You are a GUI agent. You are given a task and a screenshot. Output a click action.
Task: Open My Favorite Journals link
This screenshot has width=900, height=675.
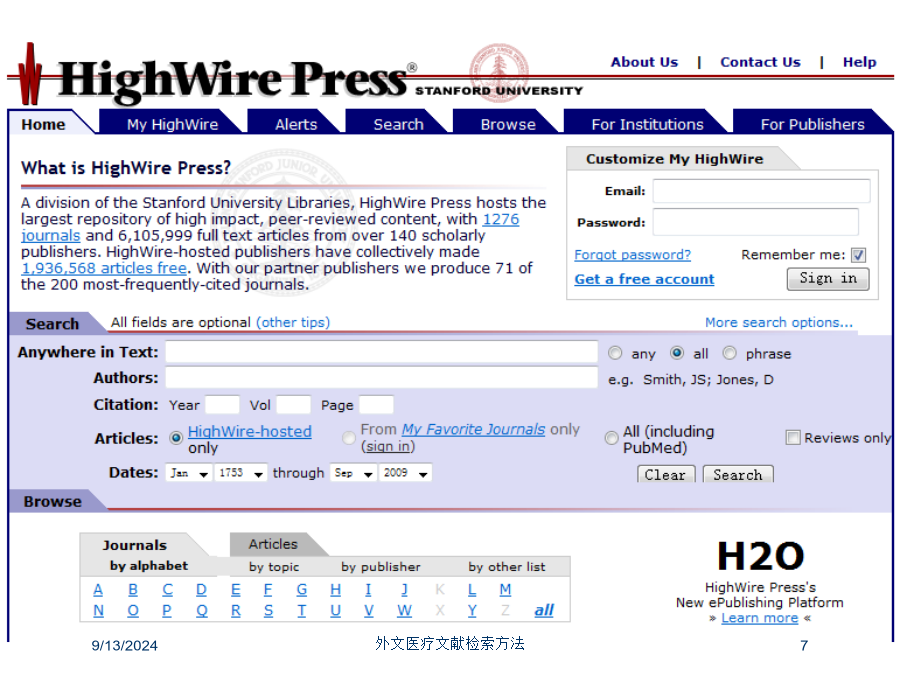coord(473,429)
